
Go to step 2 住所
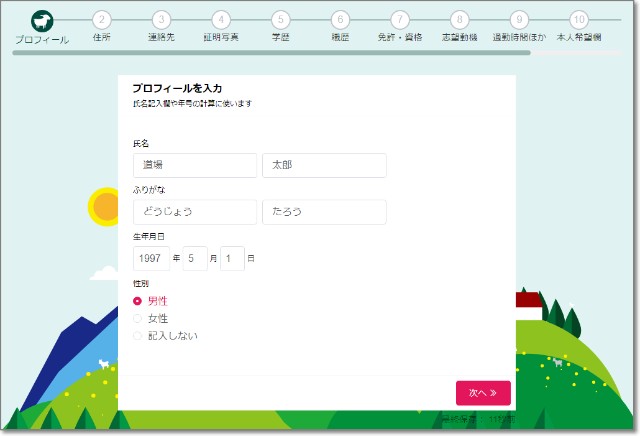[x=101, y=20]
